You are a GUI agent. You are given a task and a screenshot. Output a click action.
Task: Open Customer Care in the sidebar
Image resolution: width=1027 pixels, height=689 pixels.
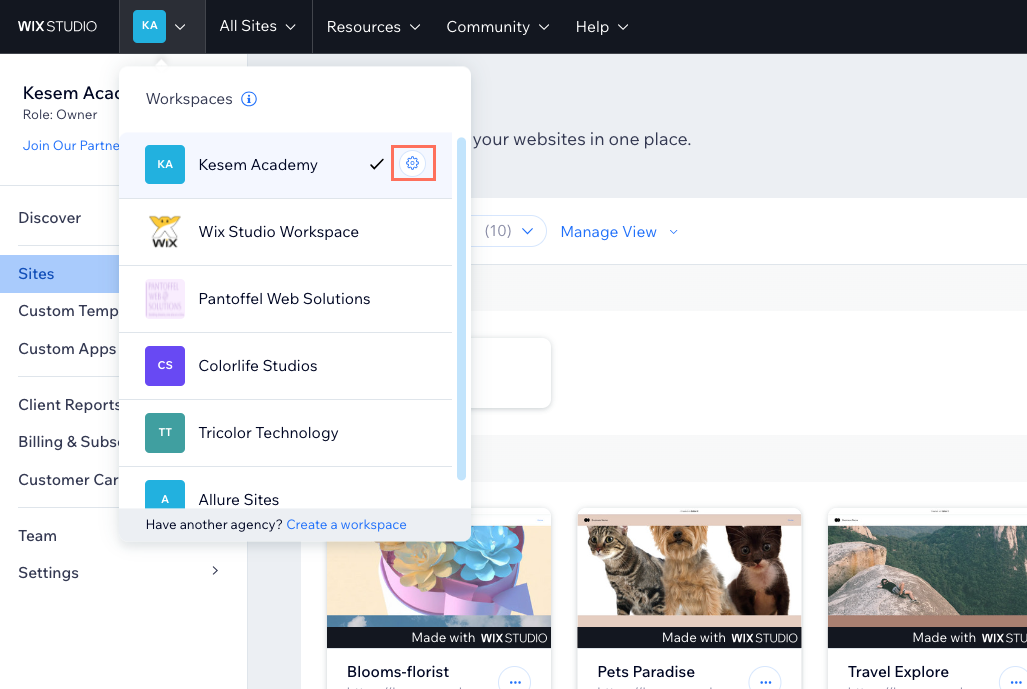(x=68, y=479)
